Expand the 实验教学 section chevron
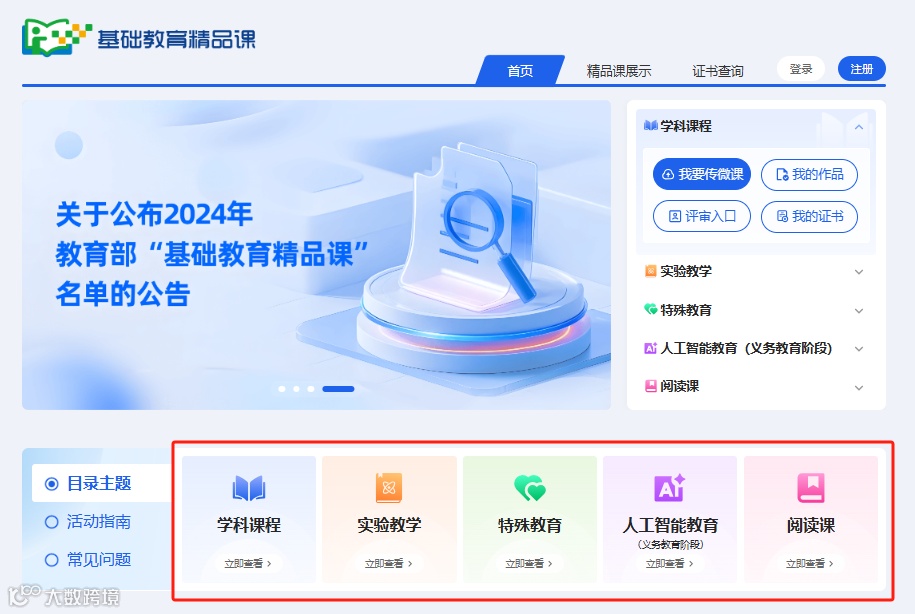Image resolution: width=915 pixels, height=614 pixels. click(858, 272)
